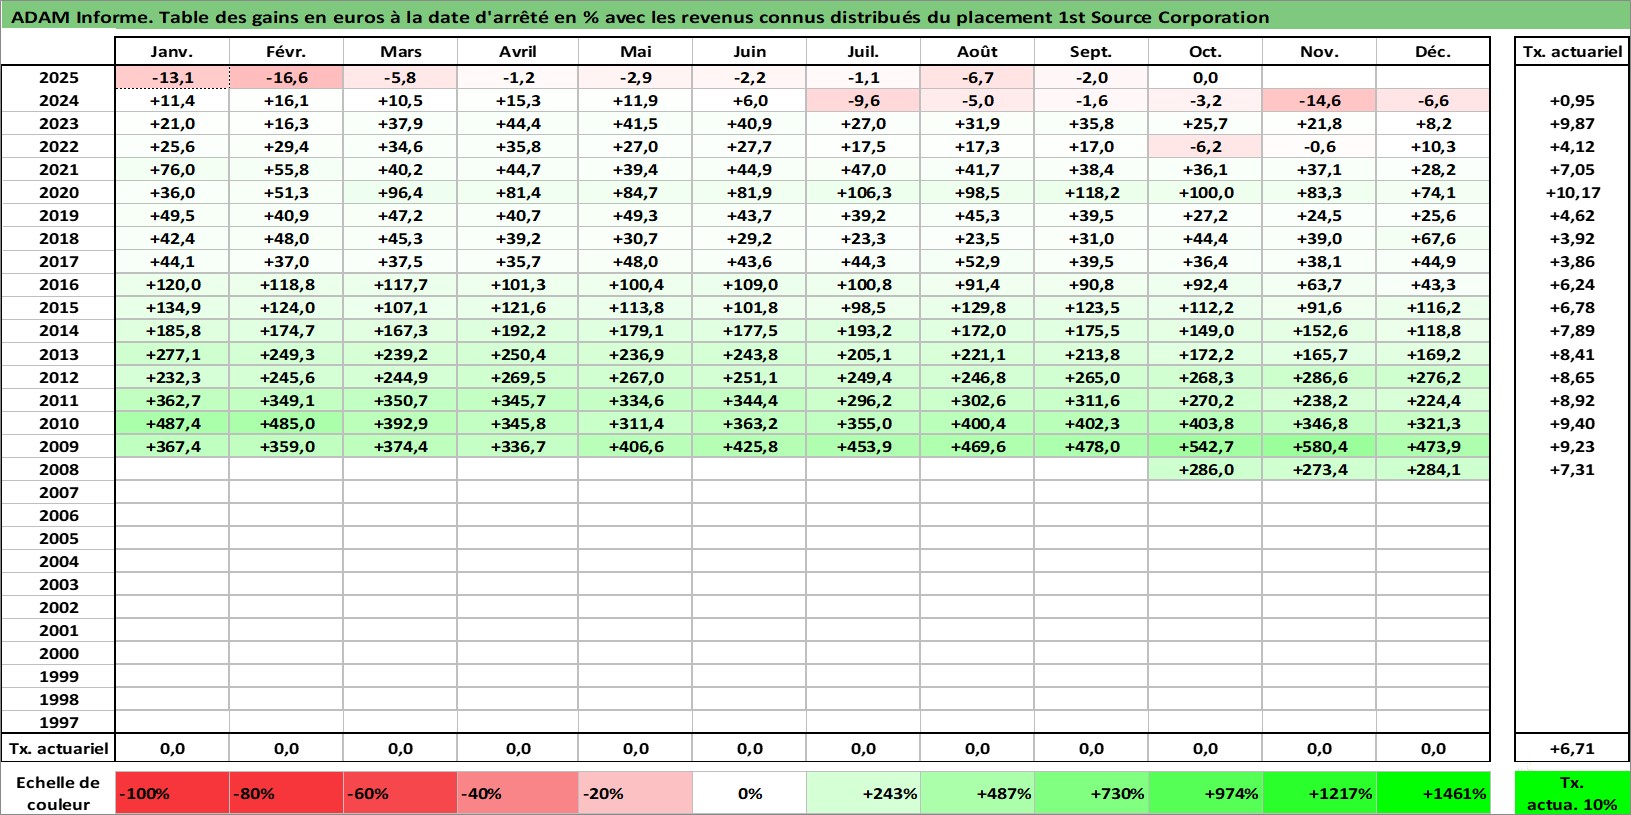Viewport: 1631px width, 815px height.
Task: Click the 1997 row label
Action: point(58,722)
